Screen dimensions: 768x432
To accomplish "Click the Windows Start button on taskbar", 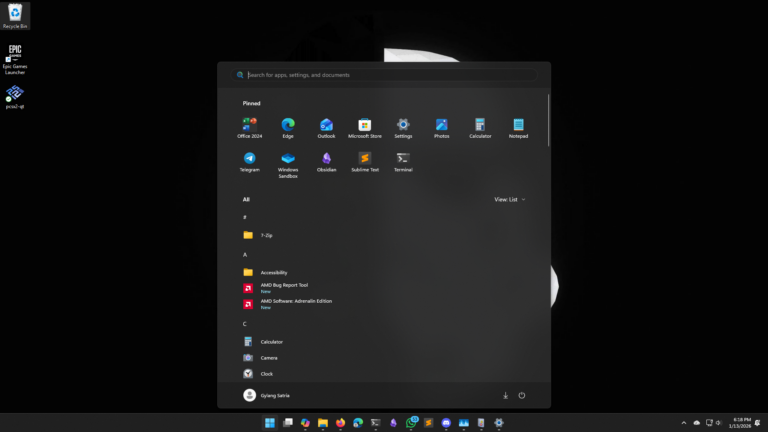I will 269,423.
